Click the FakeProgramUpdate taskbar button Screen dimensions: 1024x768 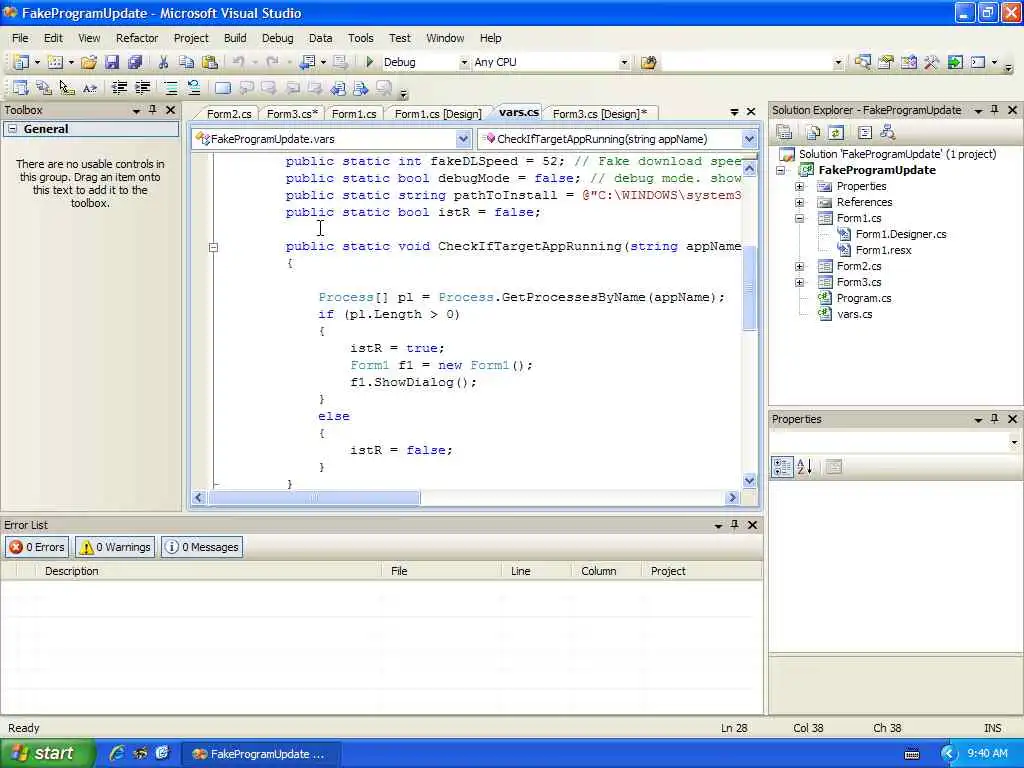pos(261,754)
